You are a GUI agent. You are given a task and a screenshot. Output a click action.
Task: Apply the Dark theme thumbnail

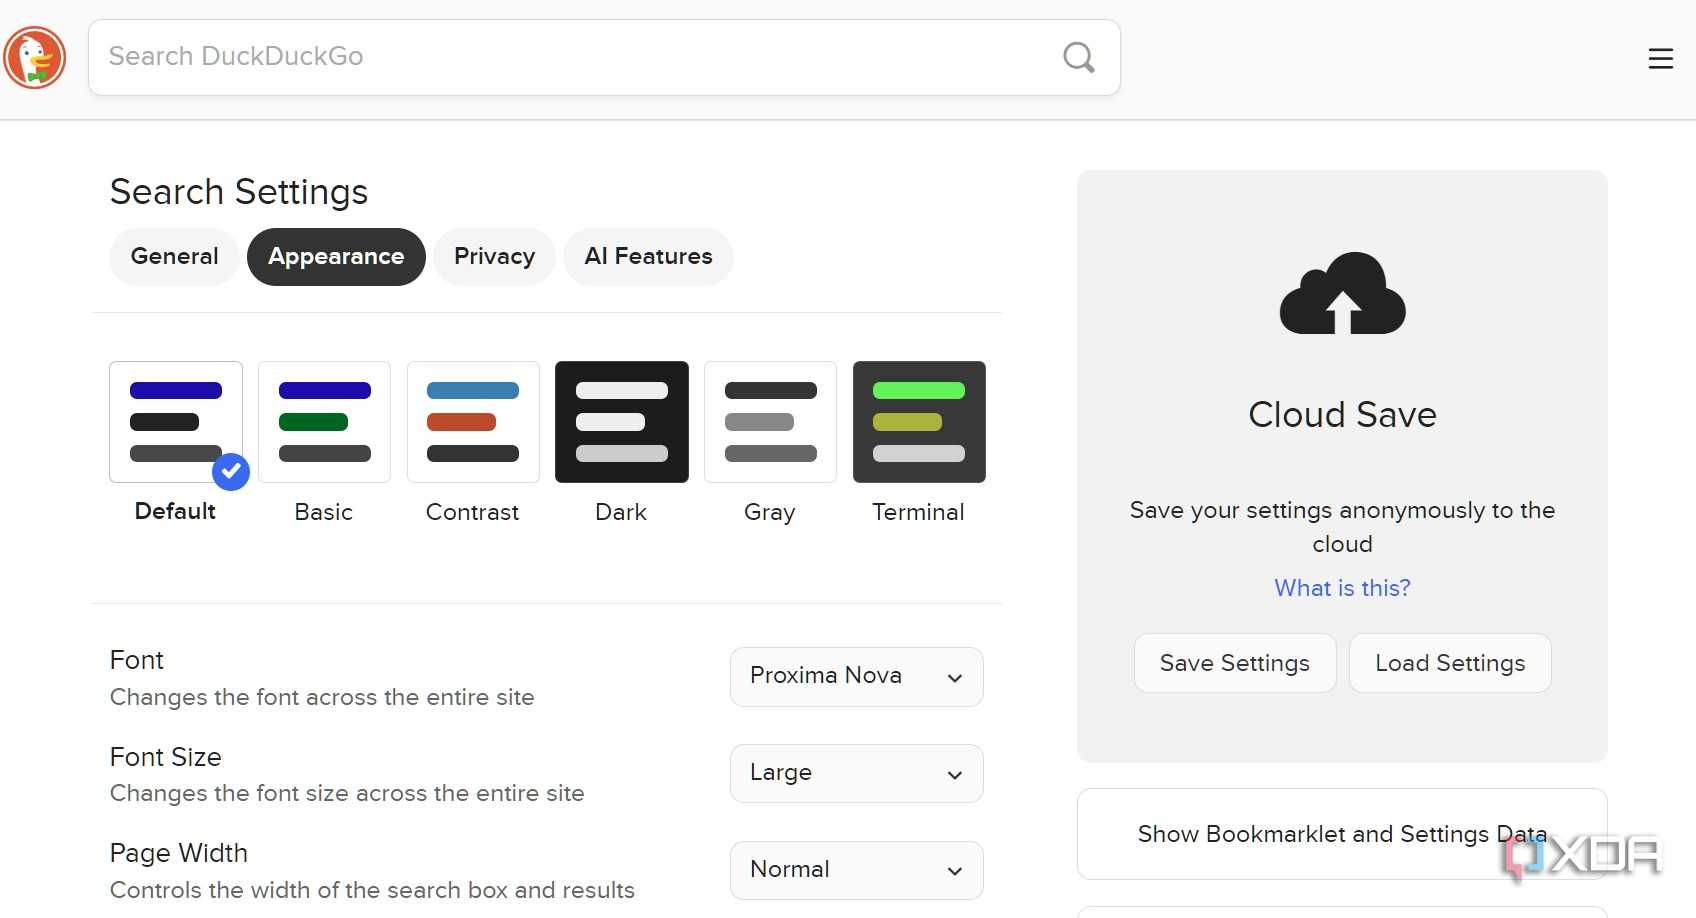[x=622, y=422]
